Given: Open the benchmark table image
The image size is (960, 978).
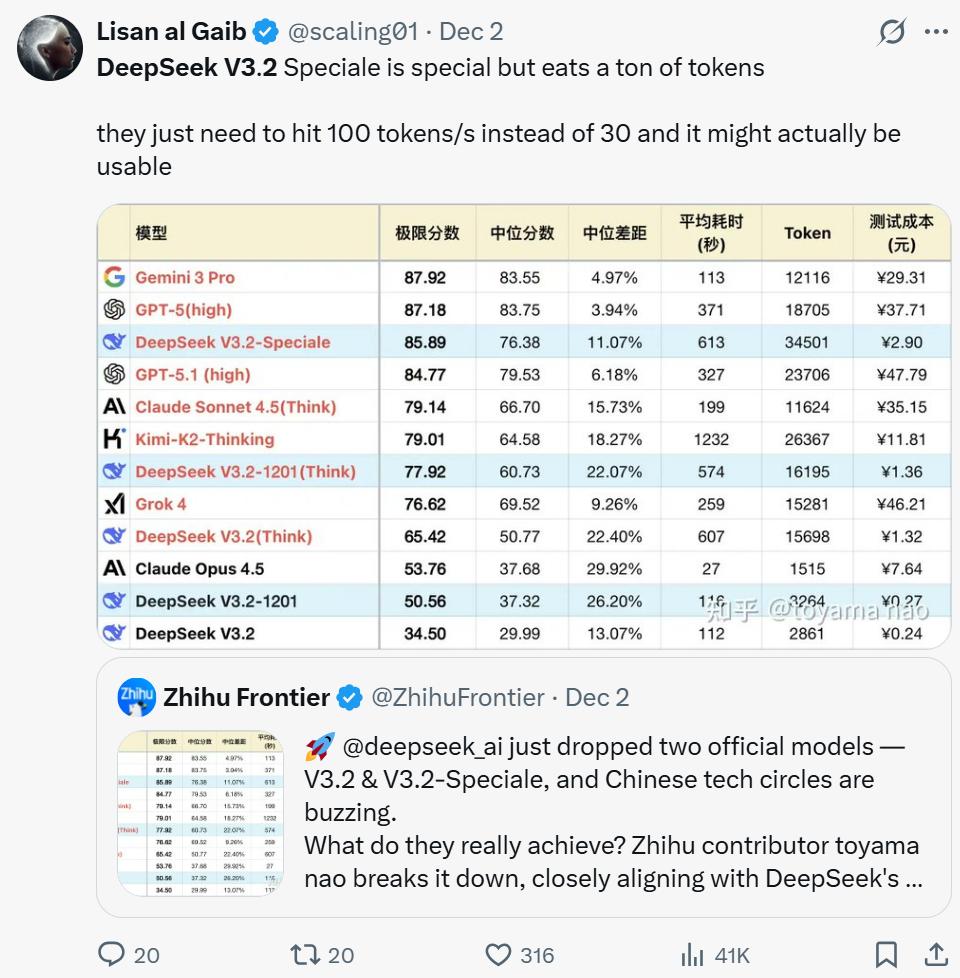Looking at the screenshot, I should pos(523,427).
